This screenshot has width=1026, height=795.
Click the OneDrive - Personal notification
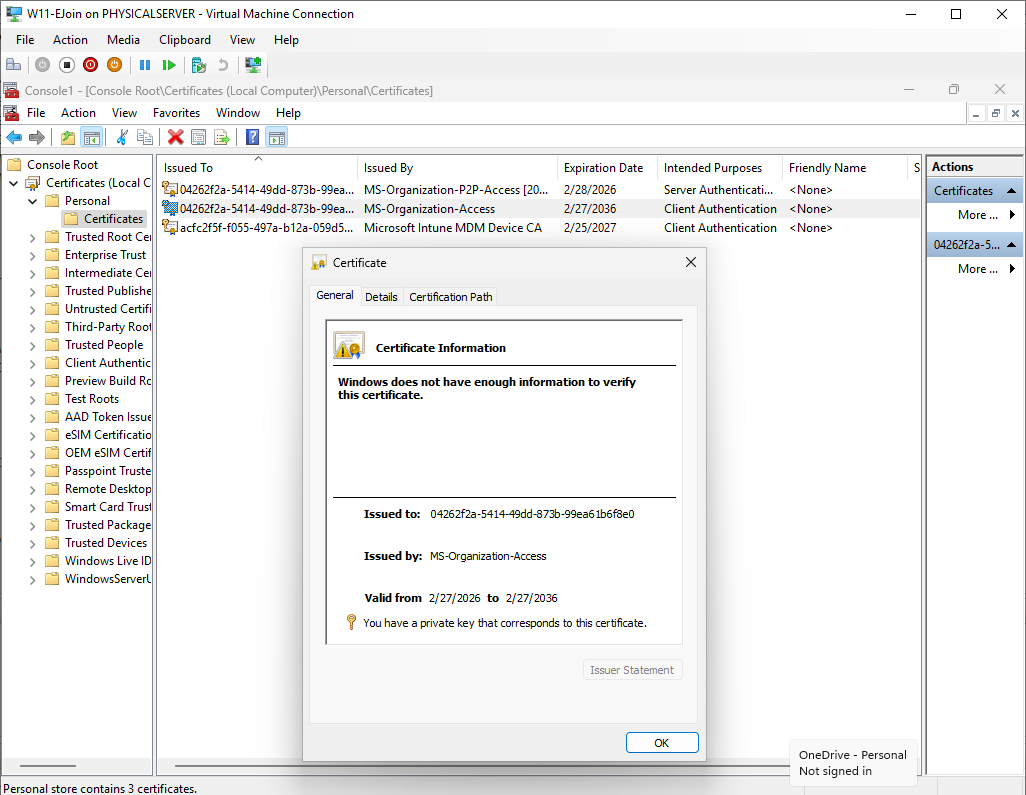coord(853,763)
